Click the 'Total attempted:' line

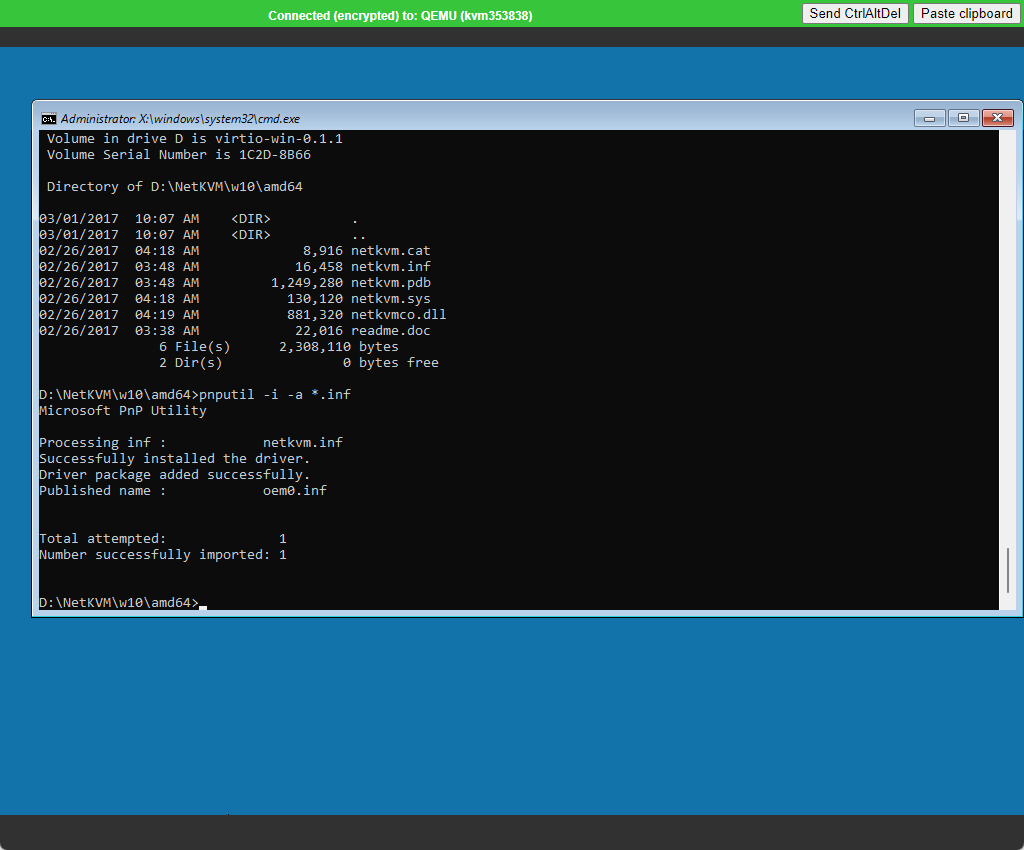163,539
